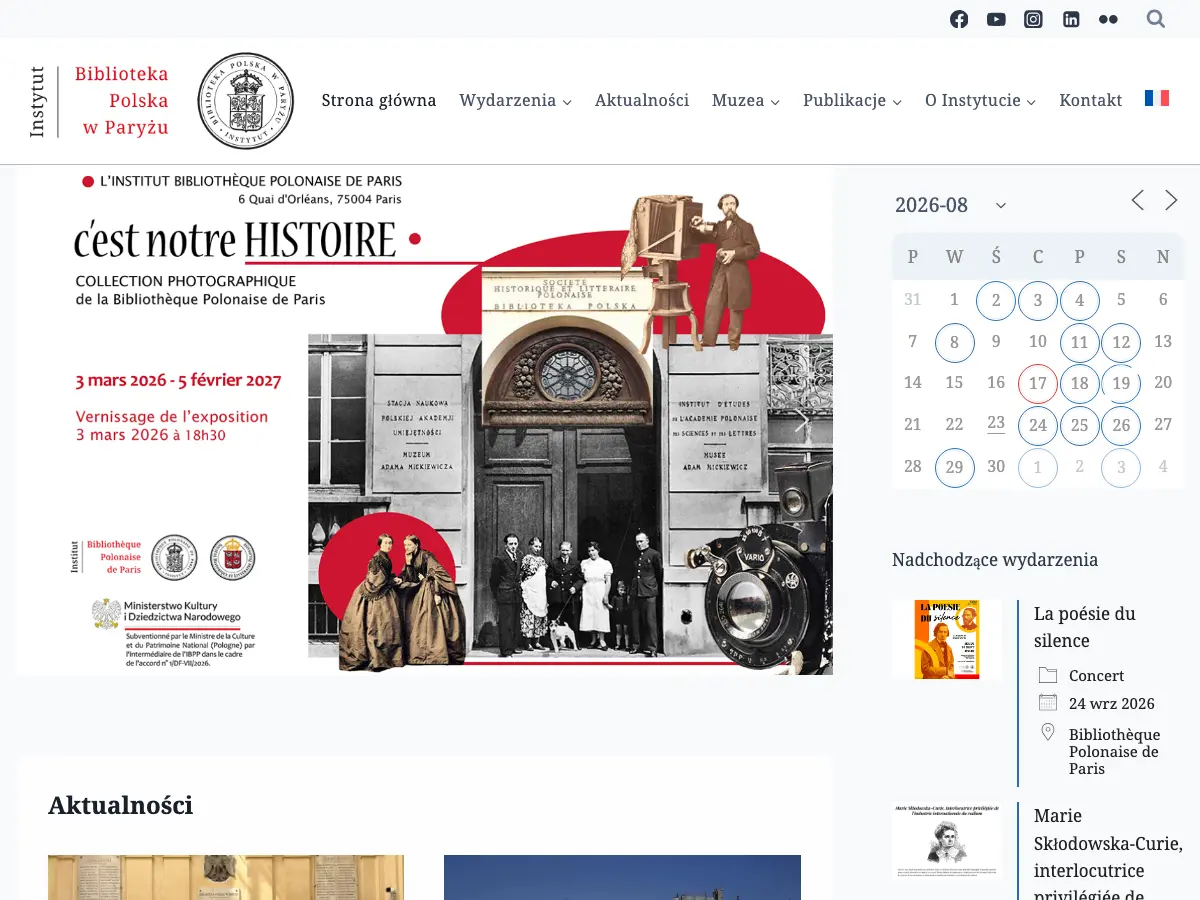Open the Instagram profile icon
The height and width of the screenshot is (900, 1200).
coord(1033,19)
